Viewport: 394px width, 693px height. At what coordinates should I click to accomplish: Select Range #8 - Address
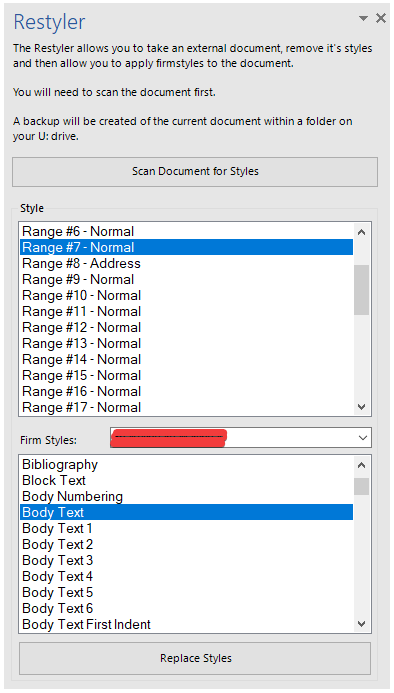coord(186,263)
